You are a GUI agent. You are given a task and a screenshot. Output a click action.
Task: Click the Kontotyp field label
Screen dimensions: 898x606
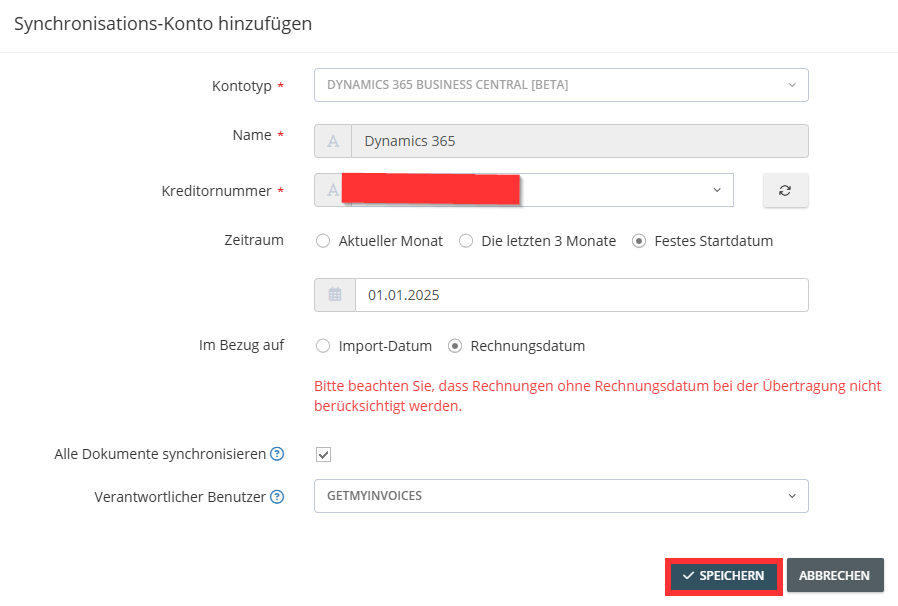tap(242, 86)
